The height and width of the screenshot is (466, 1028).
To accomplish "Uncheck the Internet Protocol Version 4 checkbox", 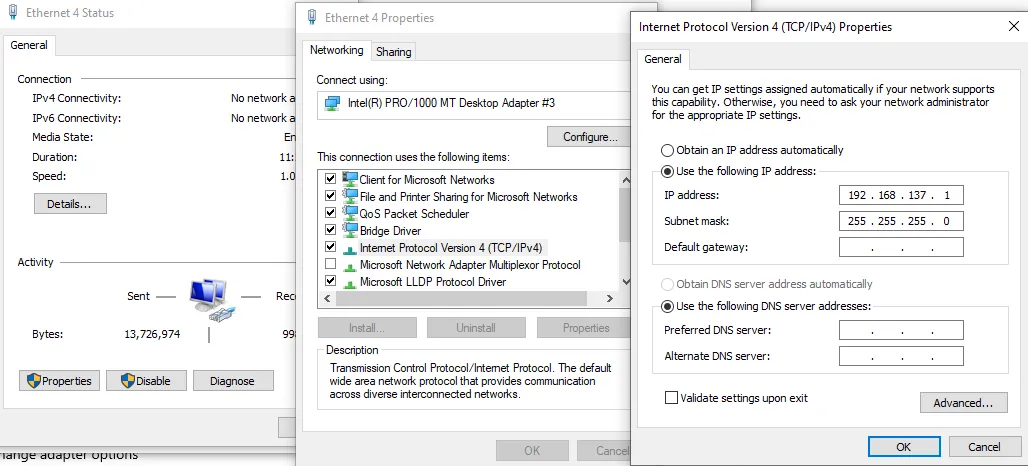I will point(331,247).
